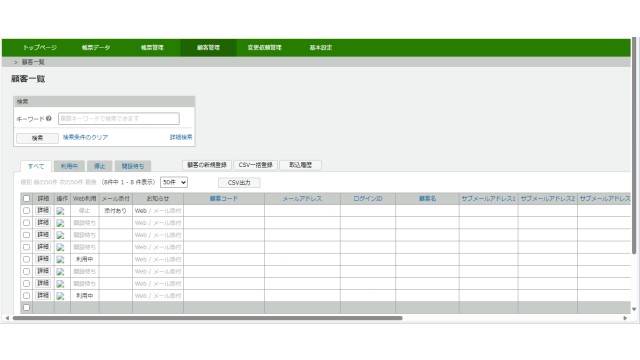The height and width of the screenshot is (360, 640).
Task: Check the checkbox in the seventh table row
Action: click(x=27, y=283)
